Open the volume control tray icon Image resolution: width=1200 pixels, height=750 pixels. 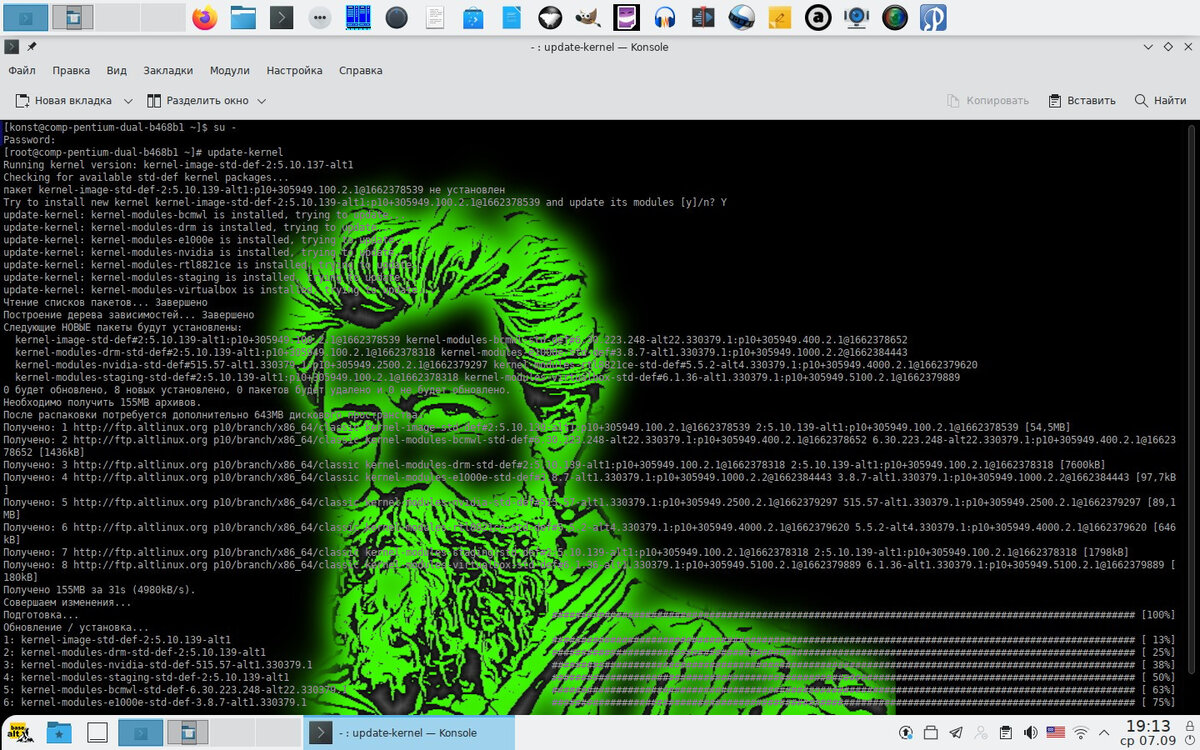(x=1032, y=733)
